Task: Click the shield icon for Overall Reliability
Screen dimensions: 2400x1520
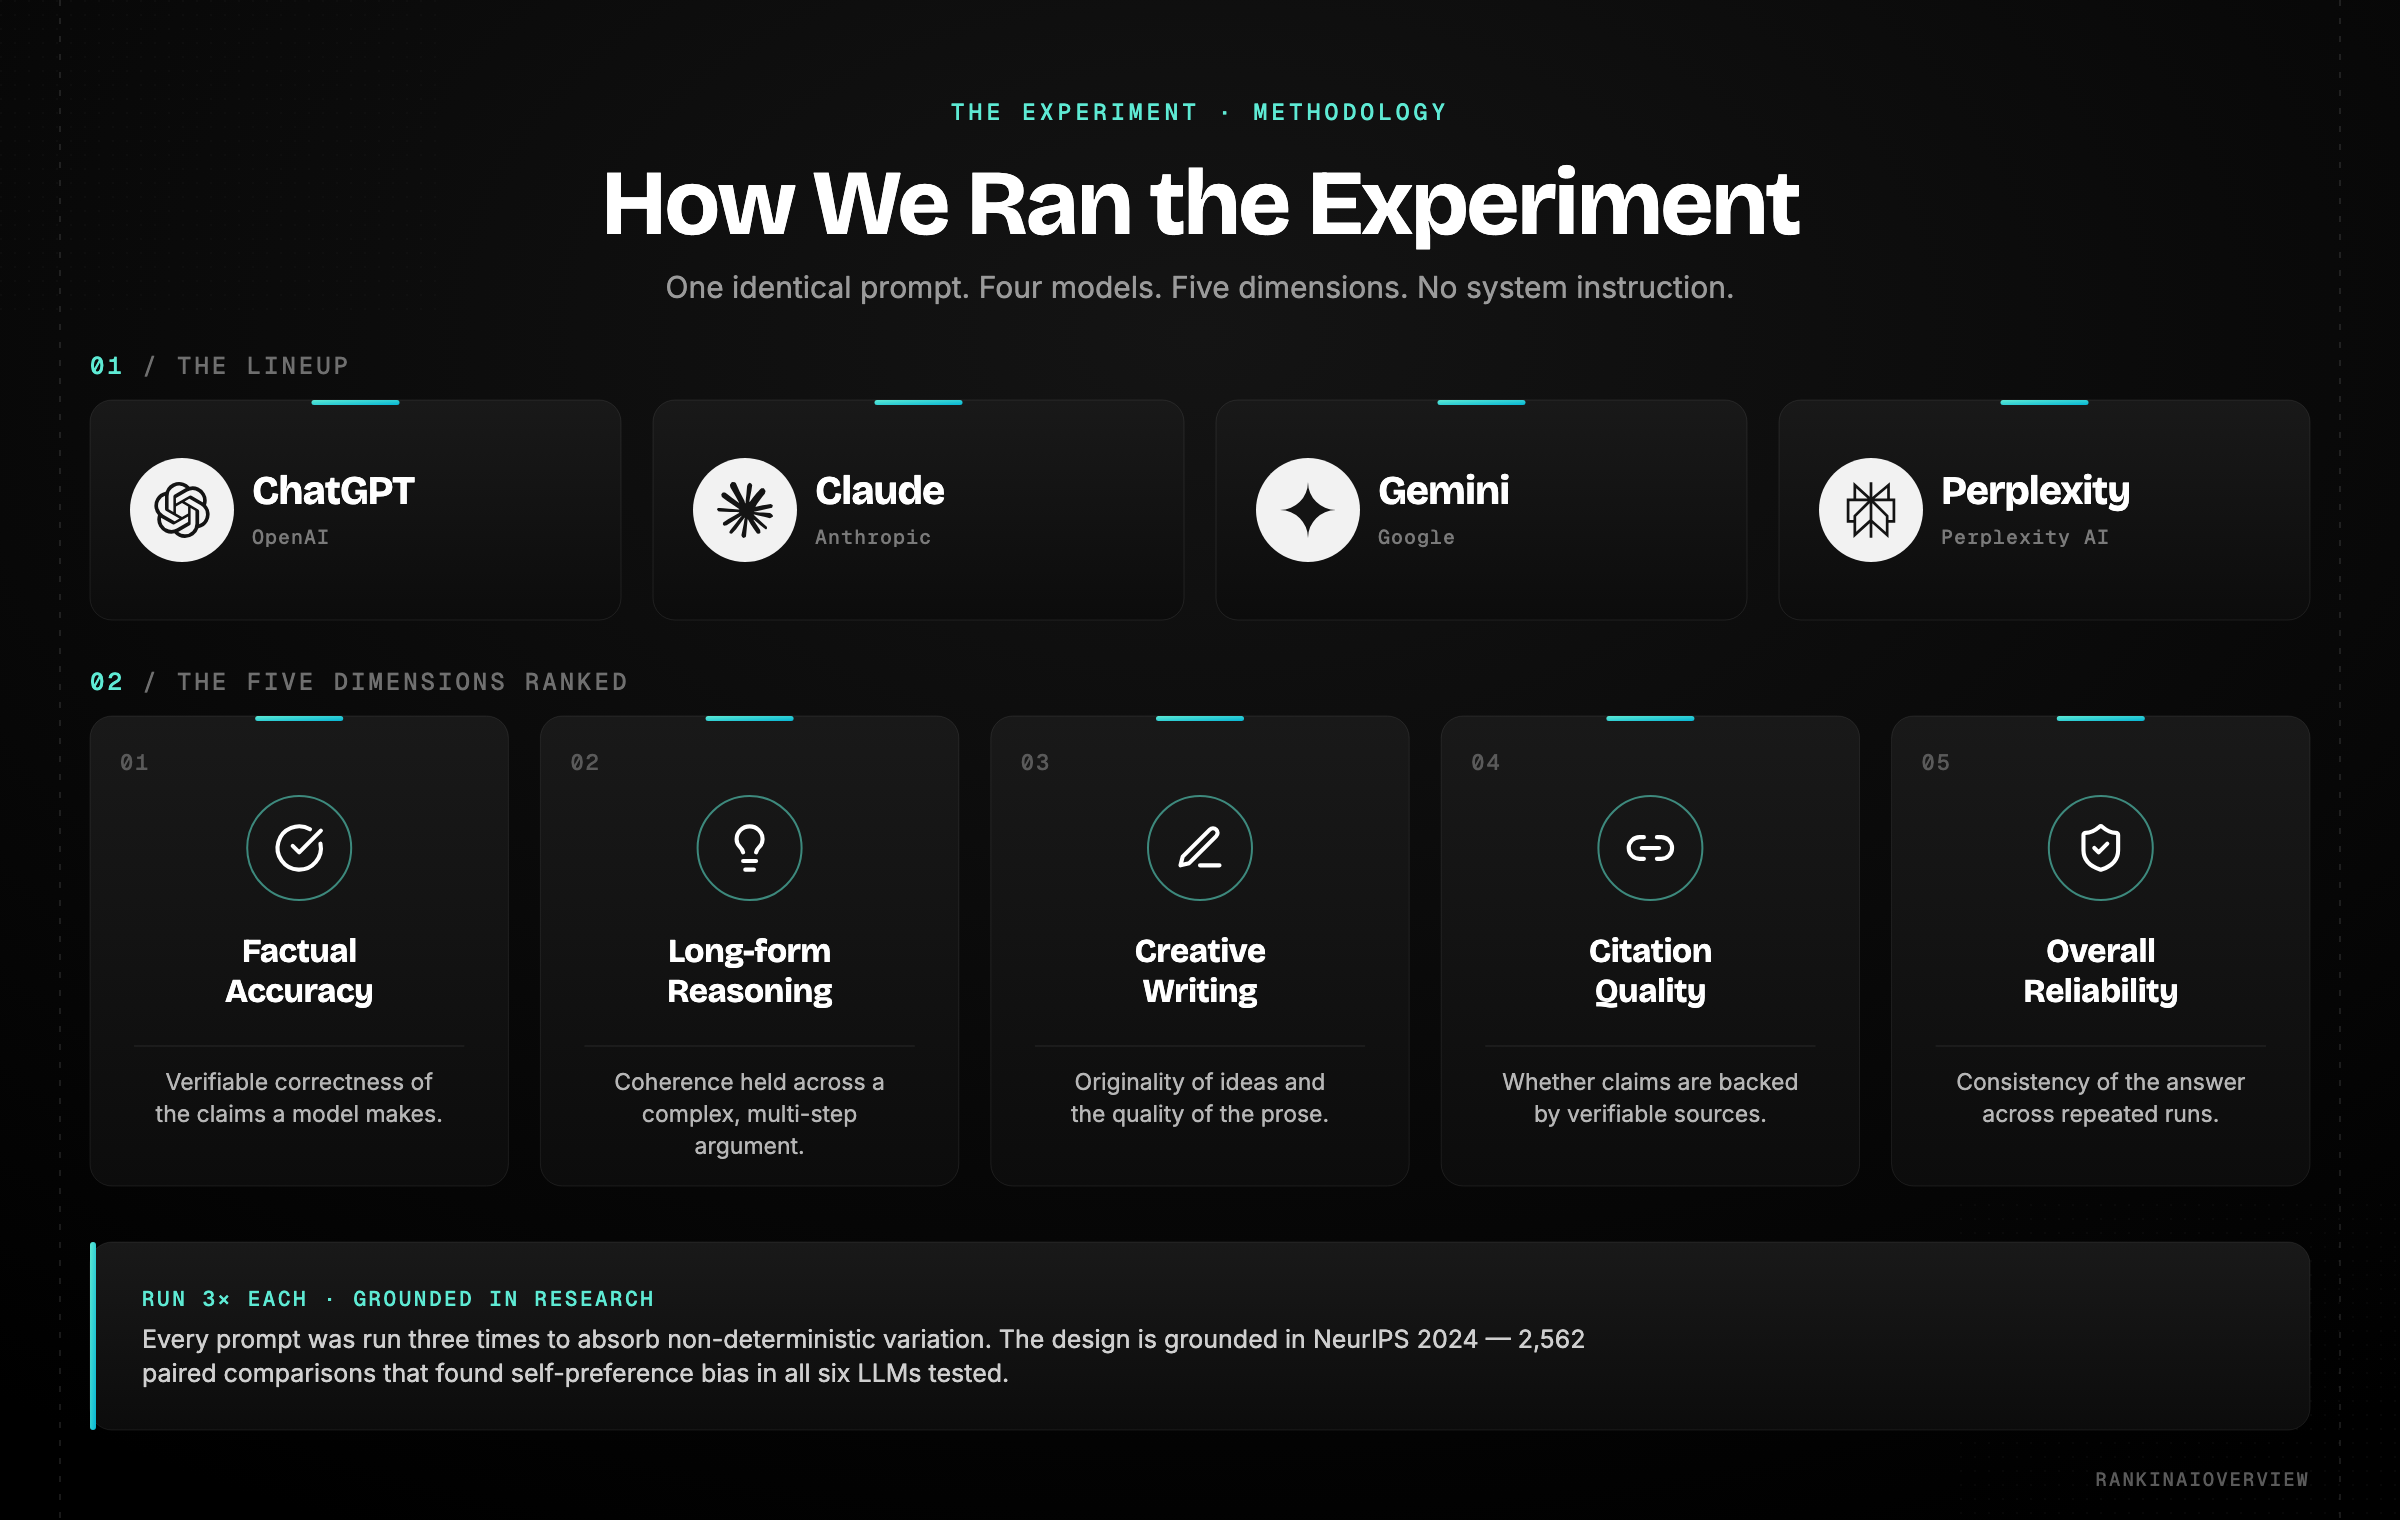Action: click(2101, 848)
